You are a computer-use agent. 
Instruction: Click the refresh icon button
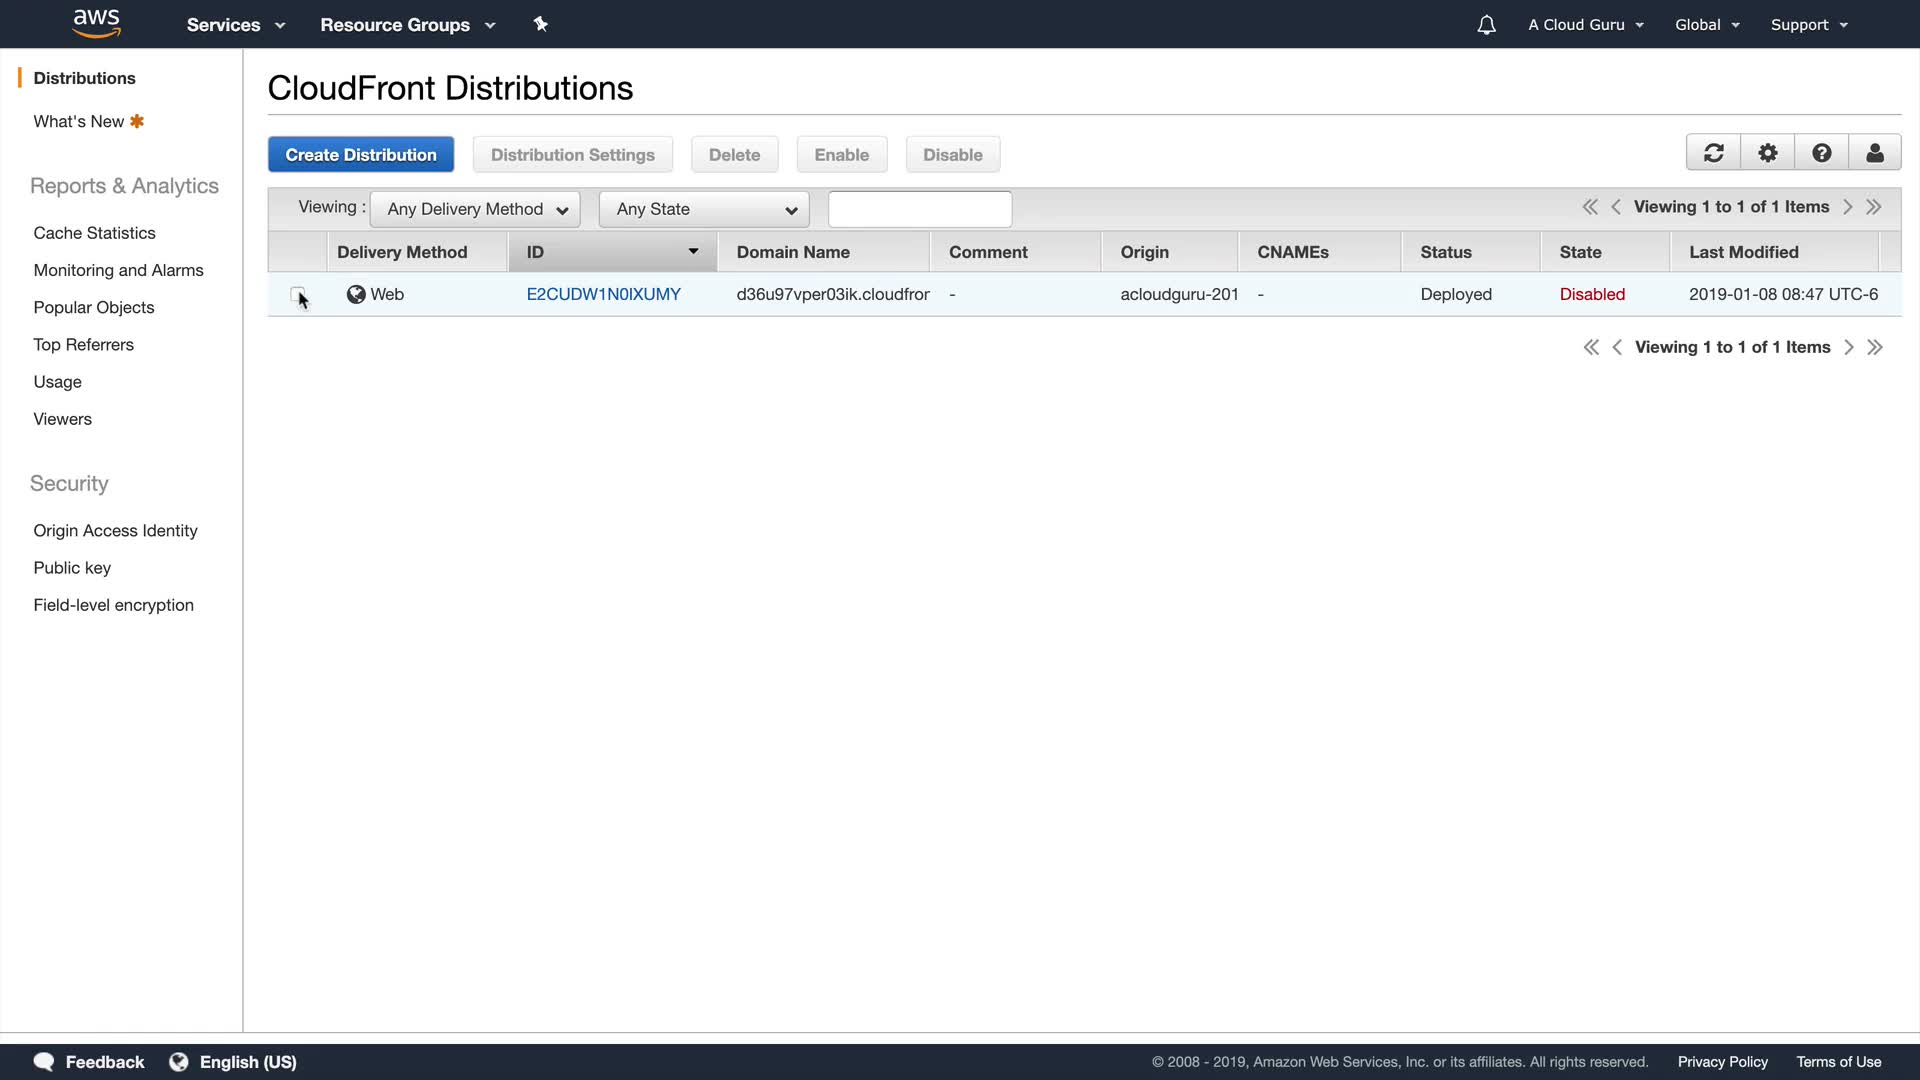coord(1713,153)
